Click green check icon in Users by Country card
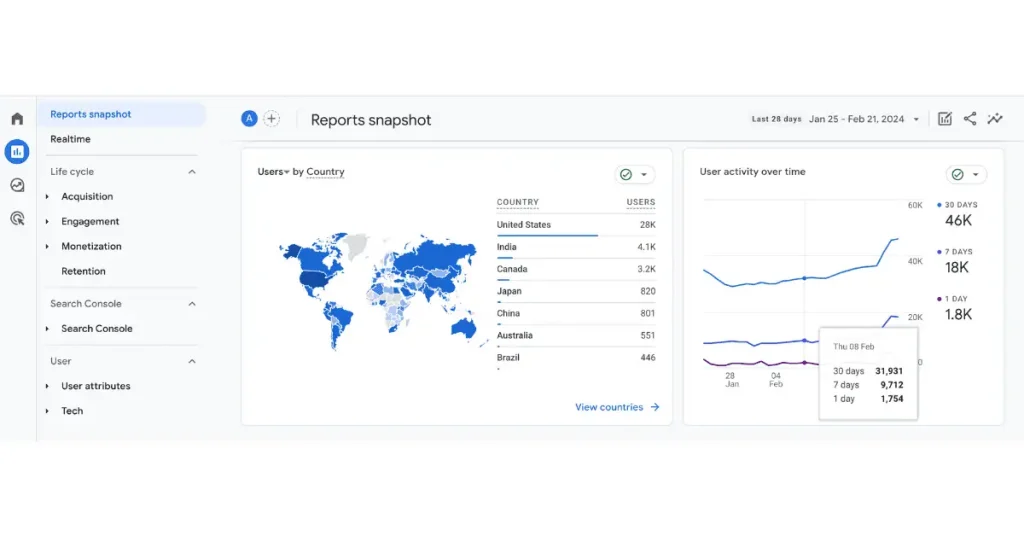The width and height of the screenshot is (1024, 536). coord(626,174)
